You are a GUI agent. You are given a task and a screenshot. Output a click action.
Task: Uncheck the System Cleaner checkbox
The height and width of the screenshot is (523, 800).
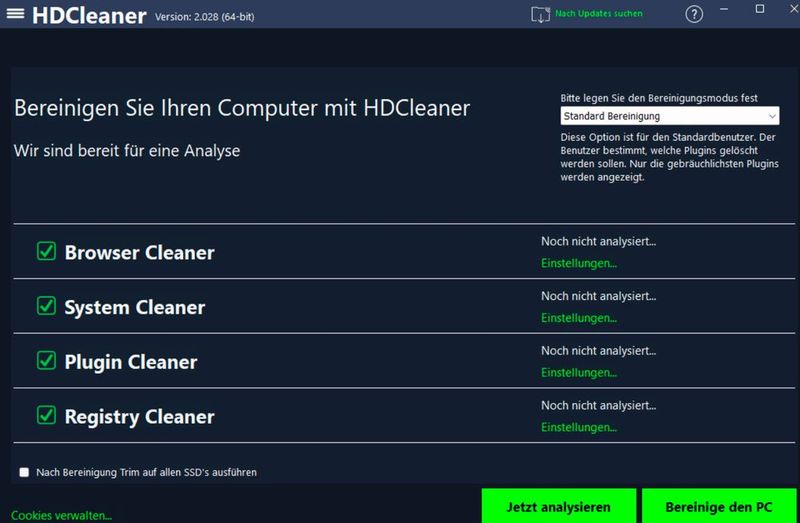(x=46, y=306)
